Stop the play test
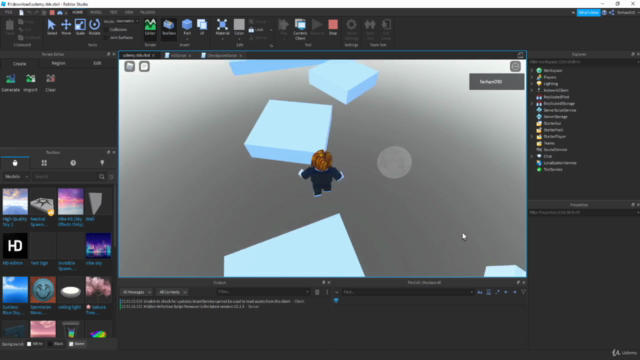 coord(333,27)
